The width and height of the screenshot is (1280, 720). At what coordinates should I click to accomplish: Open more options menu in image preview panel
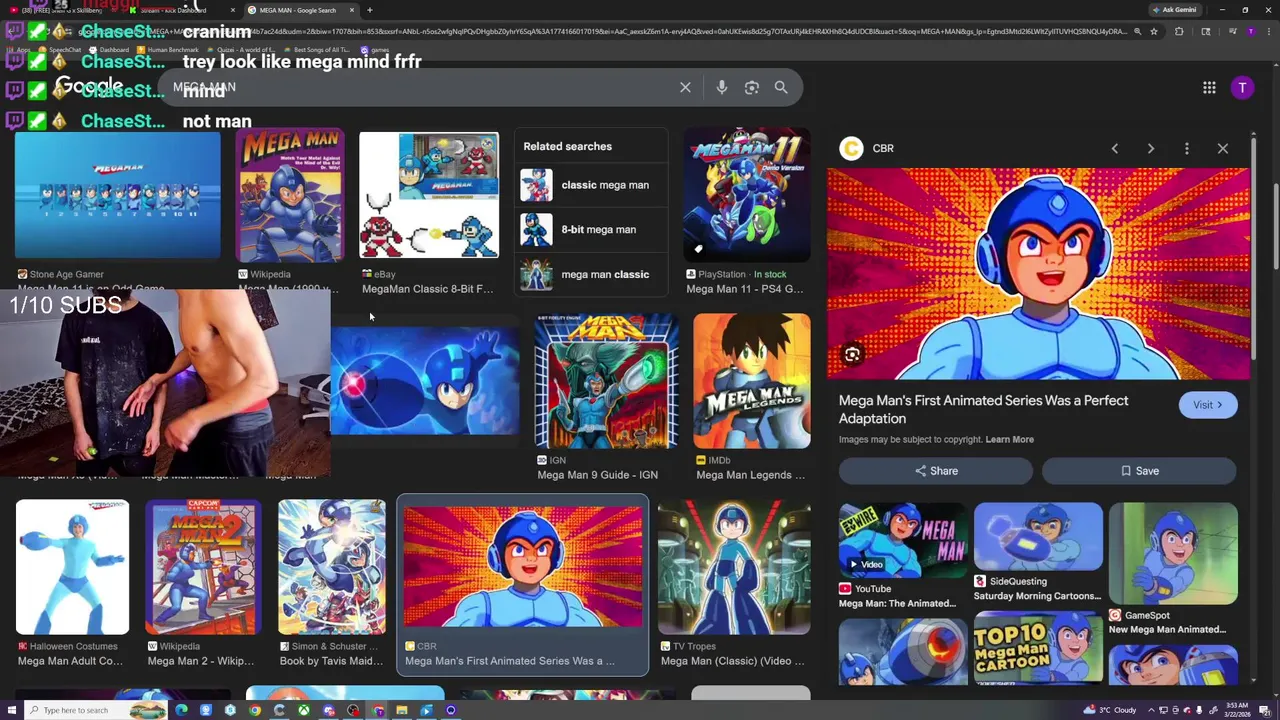point(1187,148)
